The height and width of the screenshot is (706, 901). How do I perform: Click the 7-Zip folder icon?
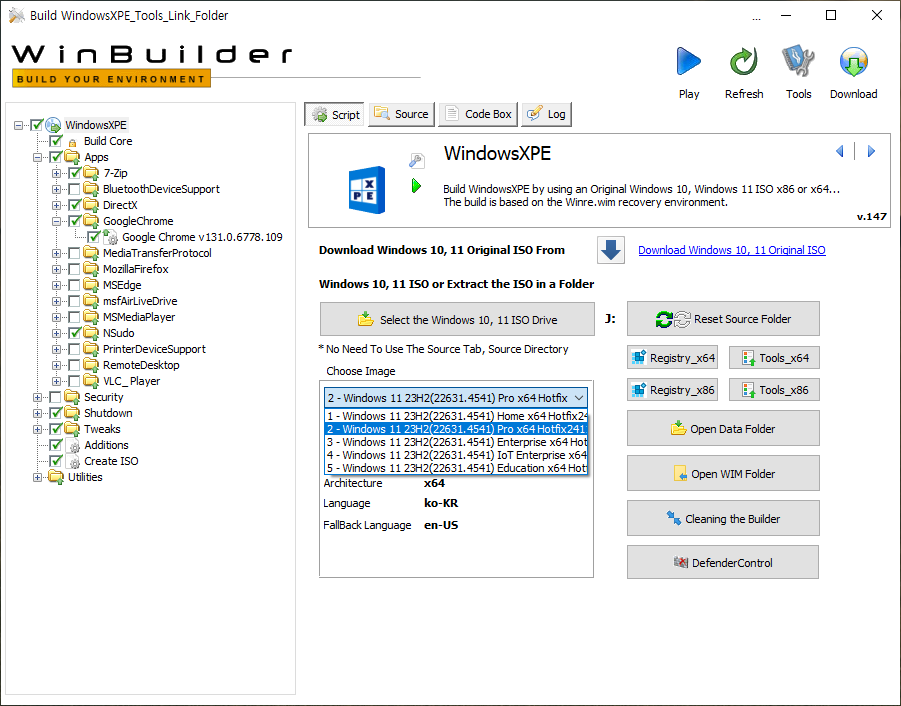tap(91, 173)
